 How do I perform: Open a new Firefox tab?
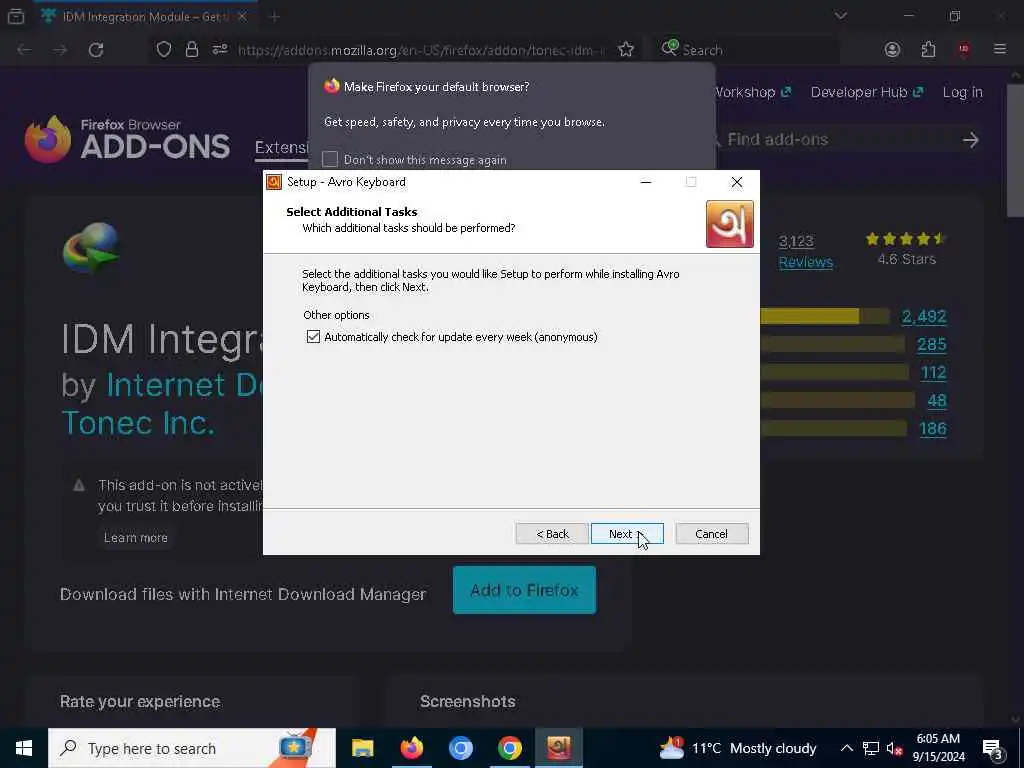(275, 17)
